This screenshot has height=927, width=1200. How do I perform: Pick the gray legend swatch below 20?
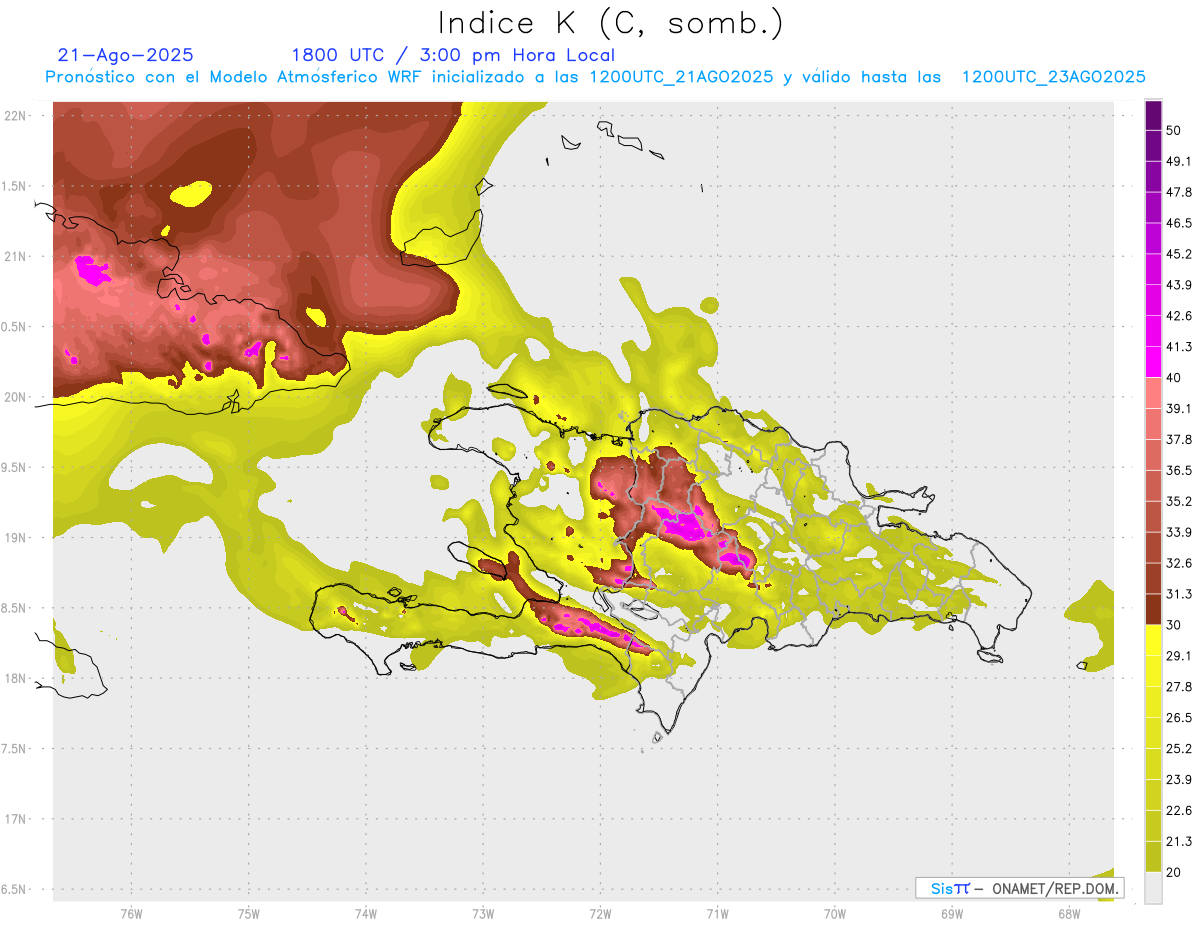1153,888
